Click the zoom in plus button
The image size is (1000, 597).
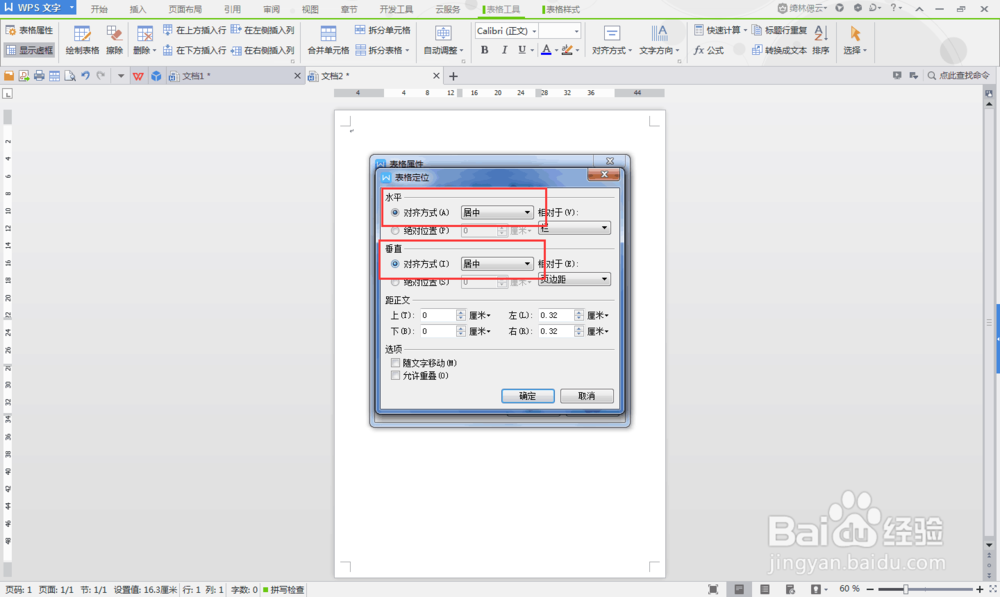pyautogui.click(x=980, y=589)
